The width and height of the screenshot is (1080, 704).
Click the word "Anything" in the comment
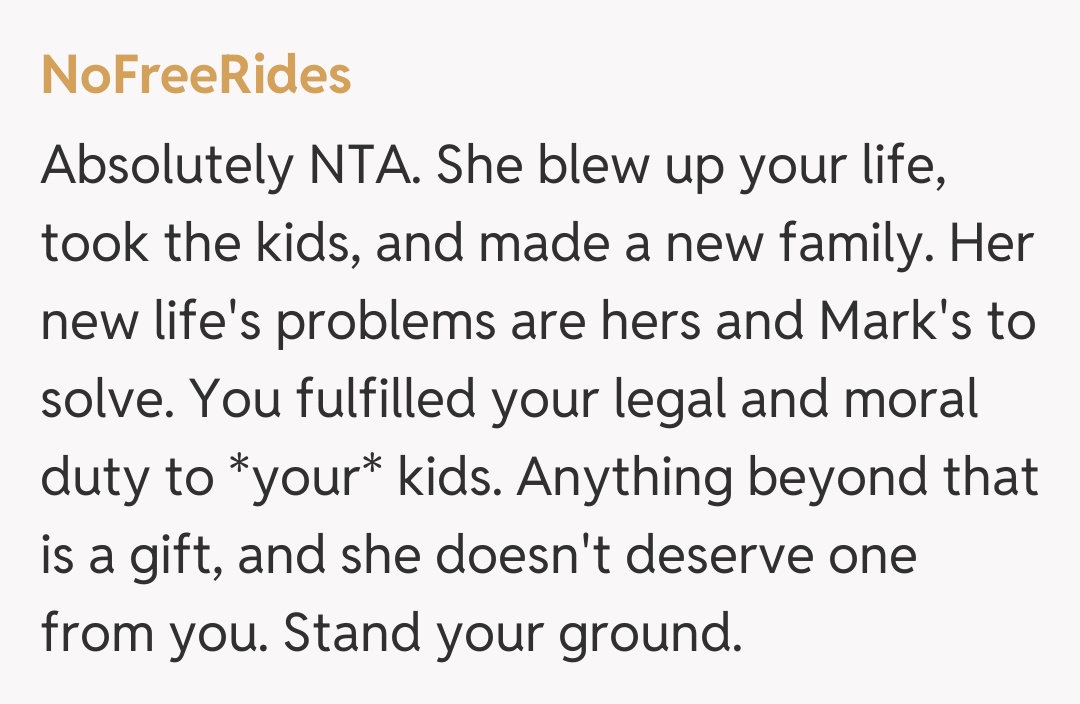click(624, 479)
